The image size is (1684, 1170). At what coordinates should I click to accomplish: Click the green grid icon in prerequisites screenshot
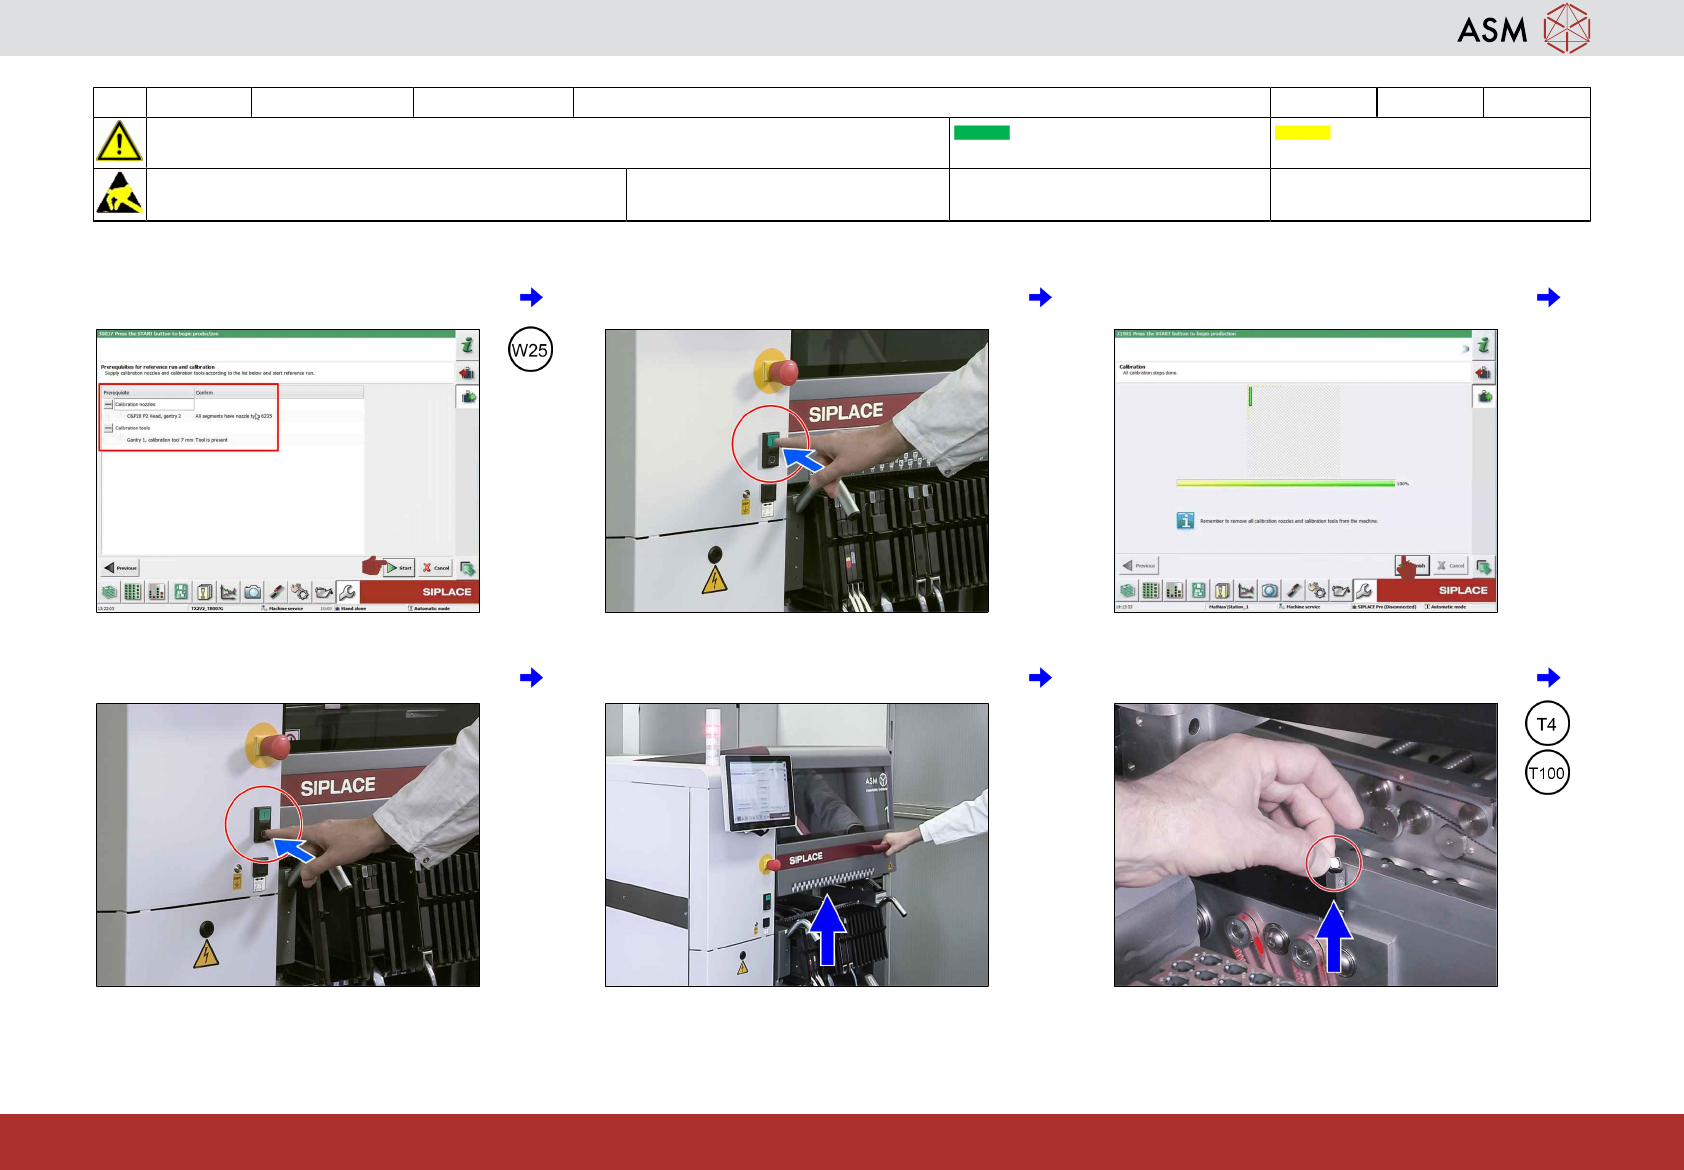tap(133, 592)
